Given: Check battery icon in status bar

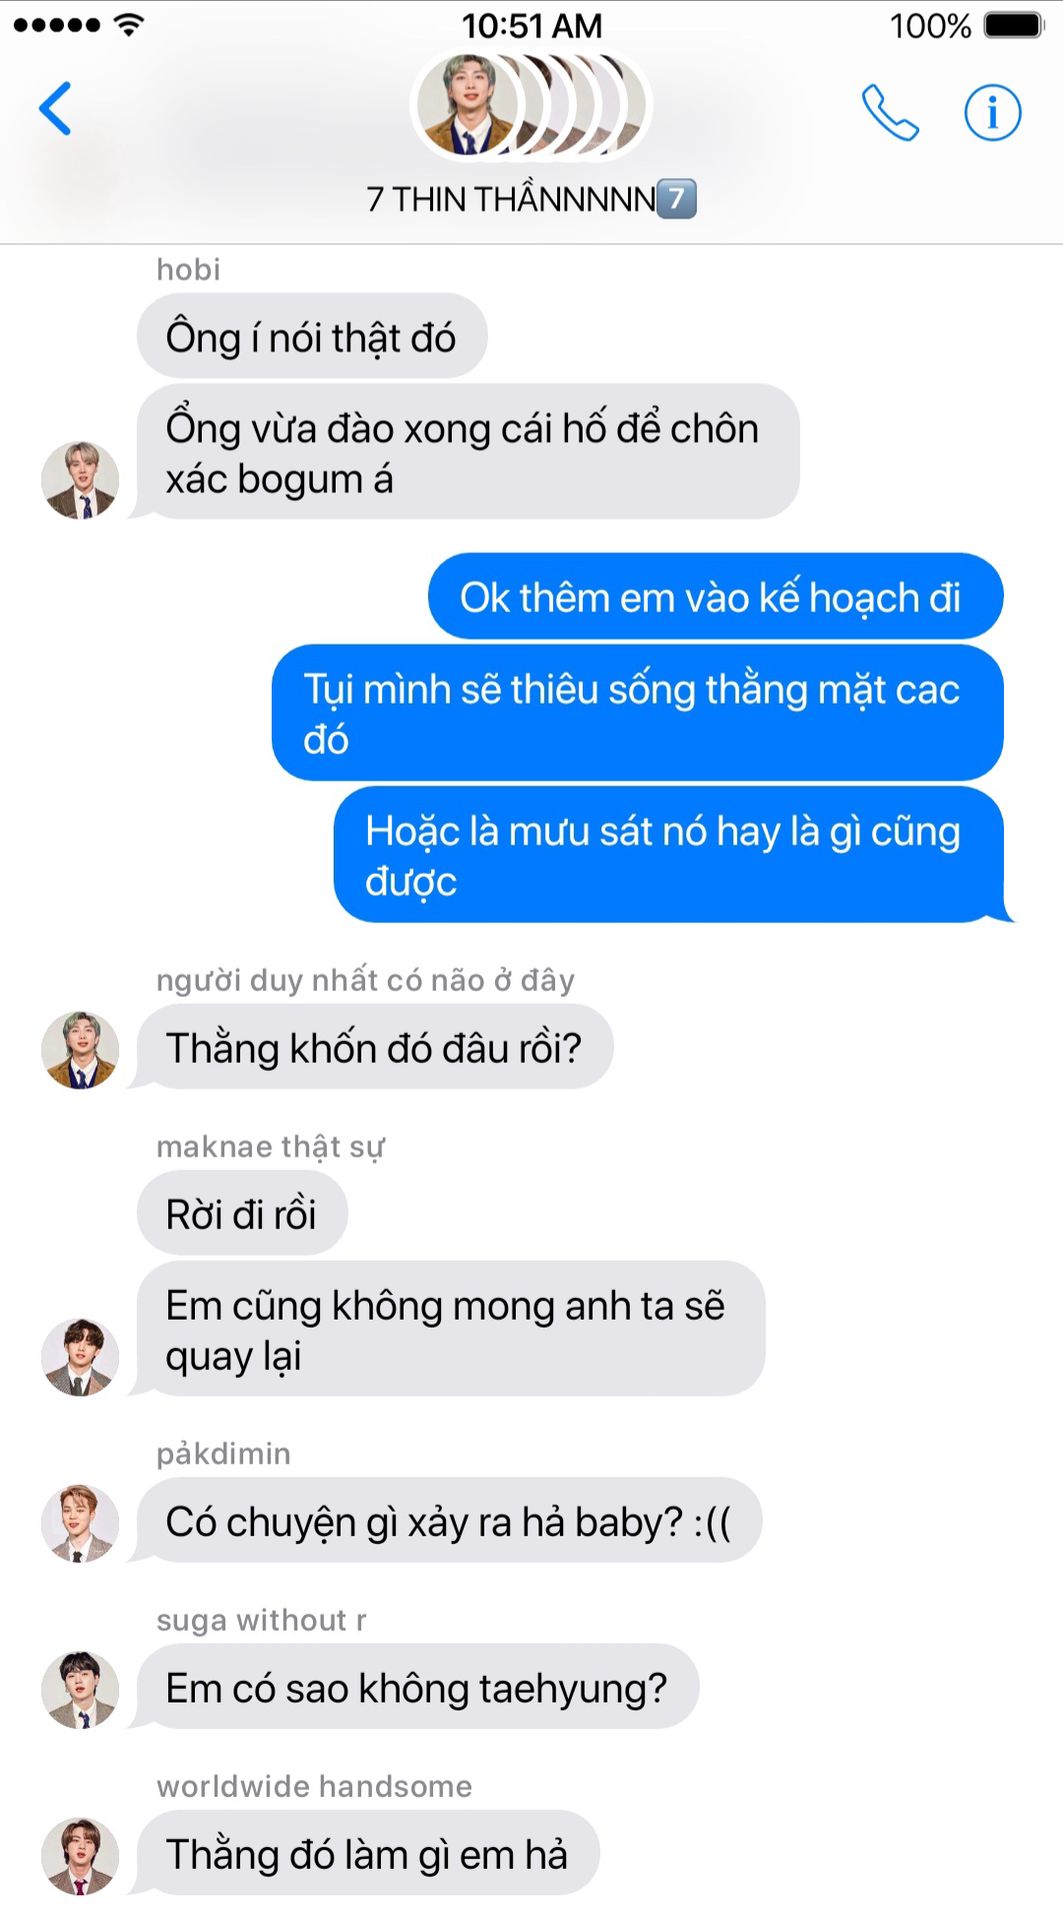Looking at the screenshot, I should coord(1014,25).
